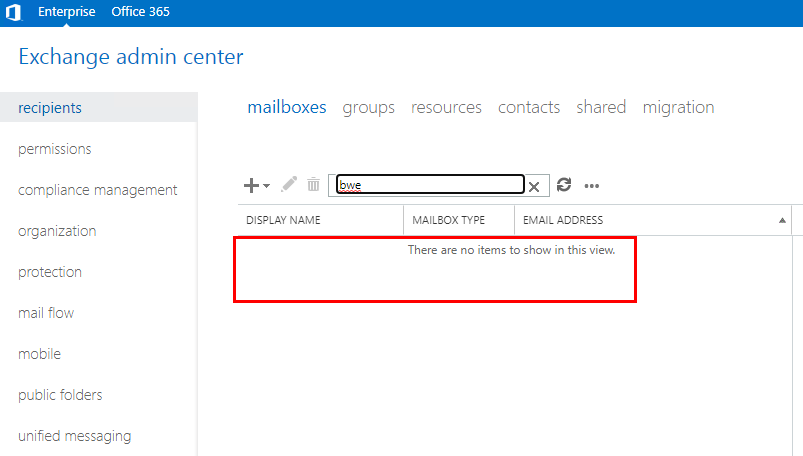
Task: Navigate to mail flow
Action: tap(46, 313)
